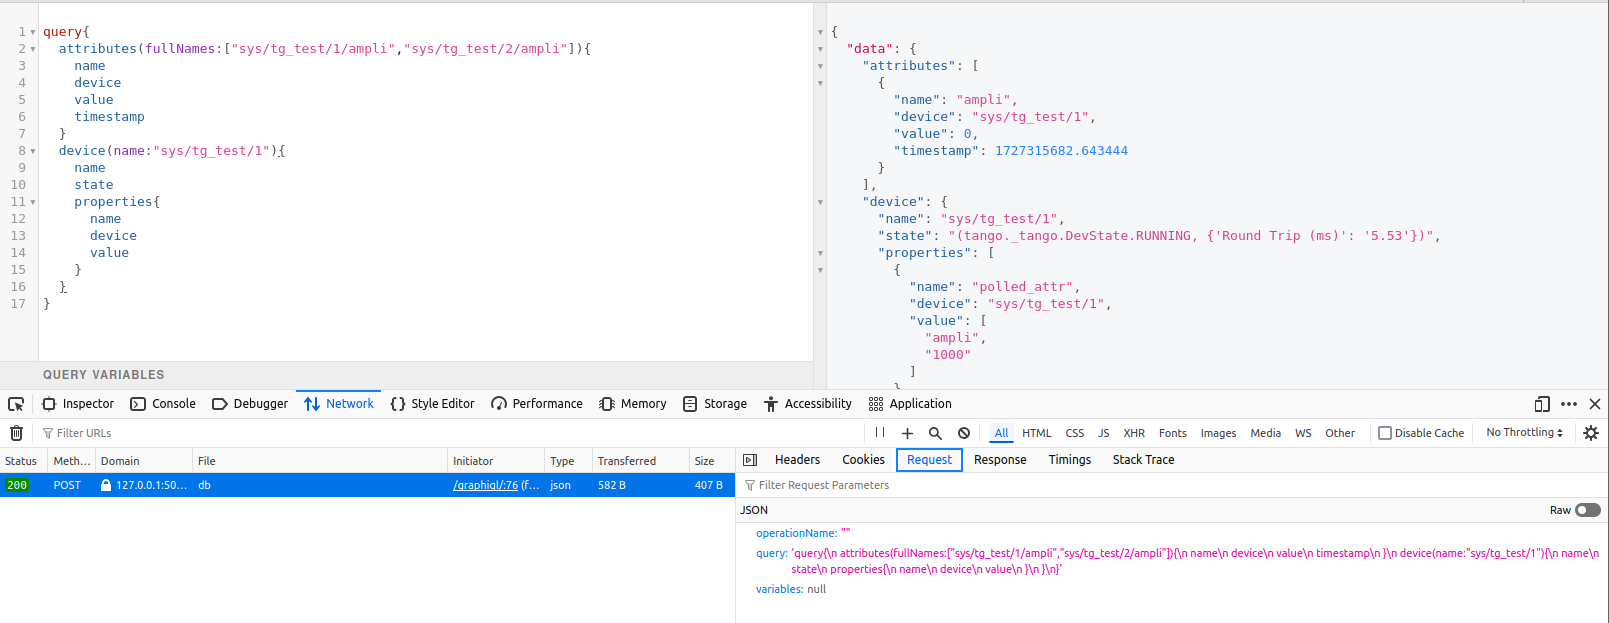Image resolution: width=1609 pixels, height=623 pixels.
Task: Enable the Disable Cache checkbox
Action: point(1385,433)
